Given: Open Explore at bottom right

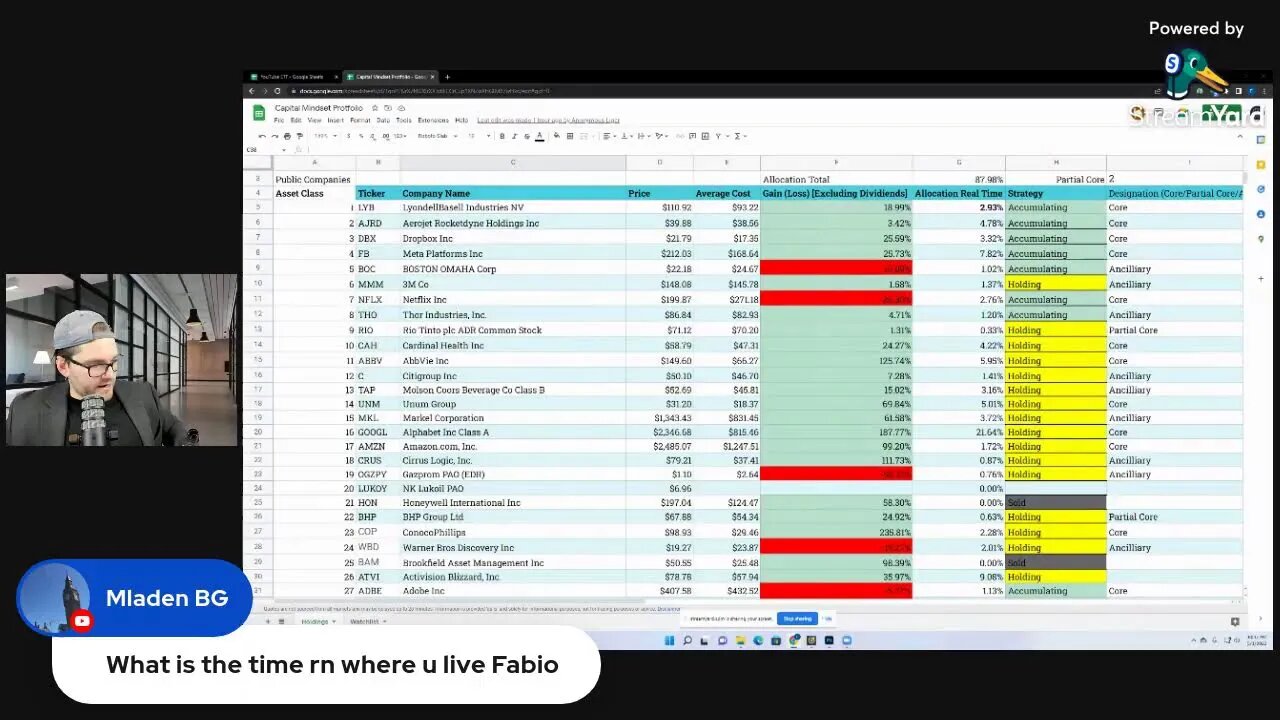Looking at the screenshot, I should [1235, 621].
